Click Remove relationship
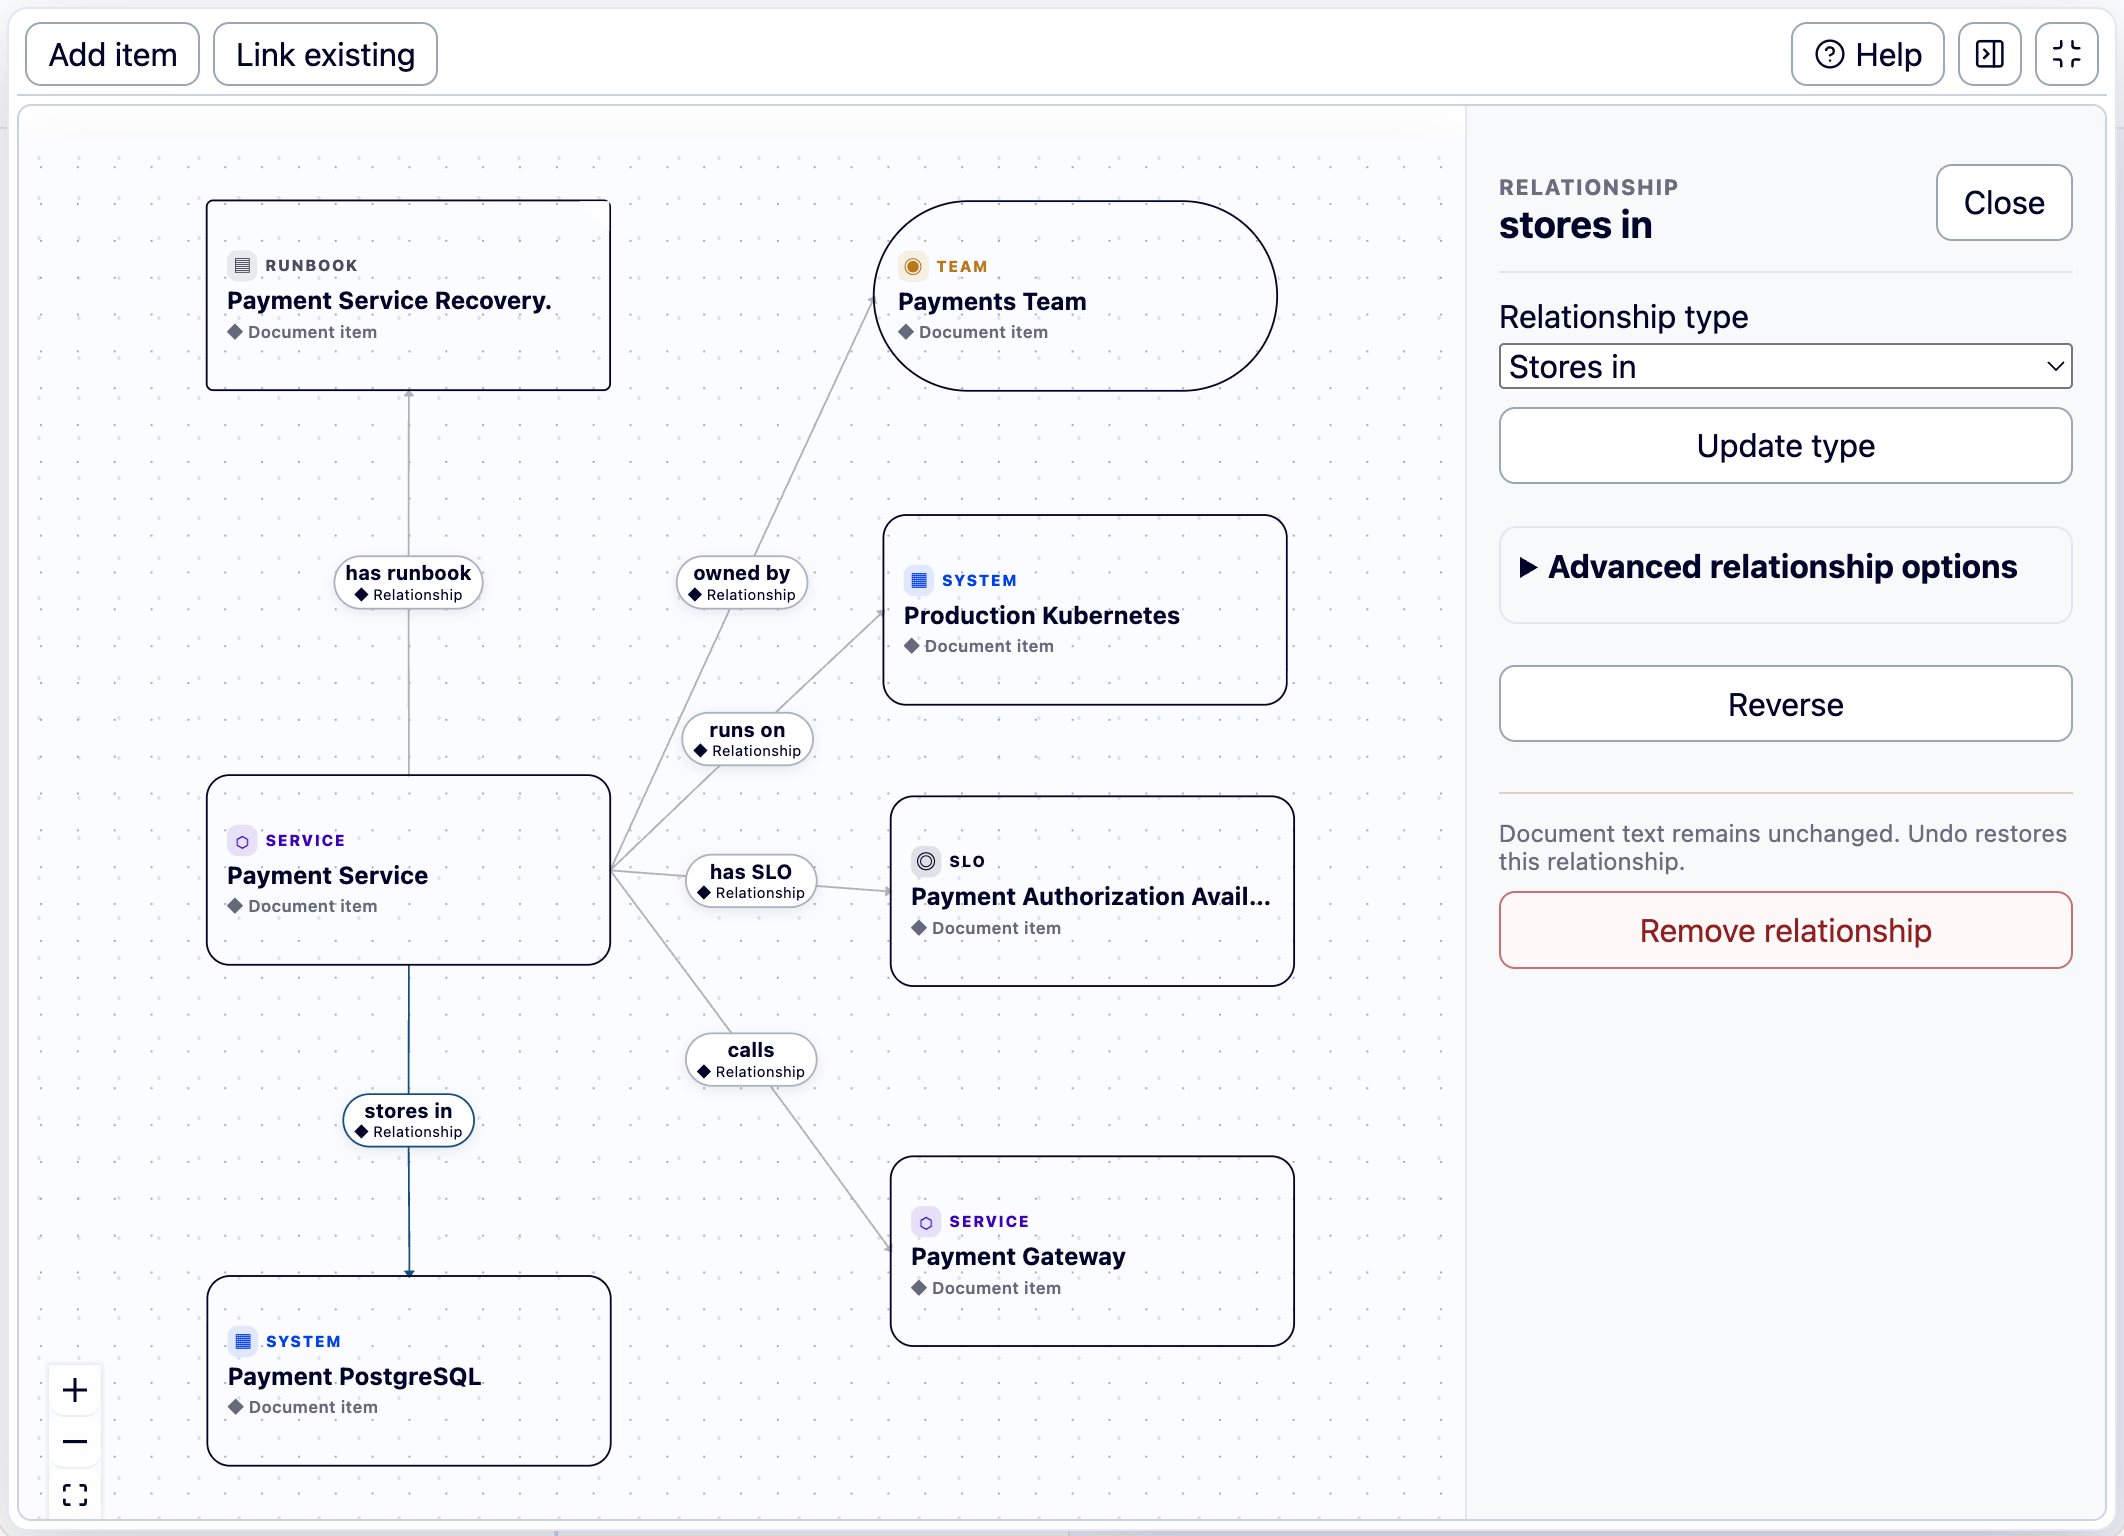The width and height of the screenshot is (2124, 1536). (x=1785, y=930)
